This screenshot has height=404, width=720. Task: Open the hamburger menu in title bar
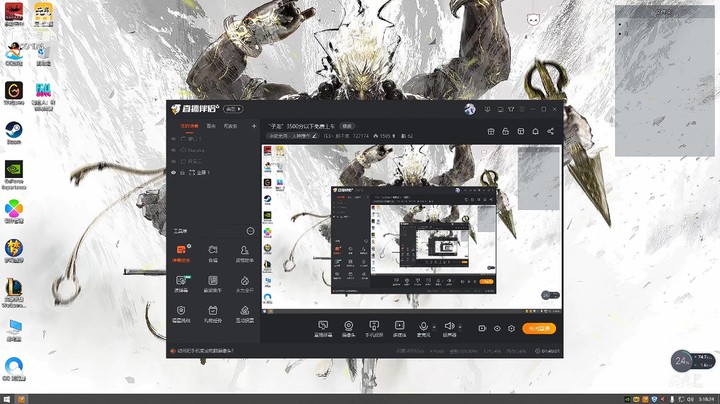coord(522,109)
